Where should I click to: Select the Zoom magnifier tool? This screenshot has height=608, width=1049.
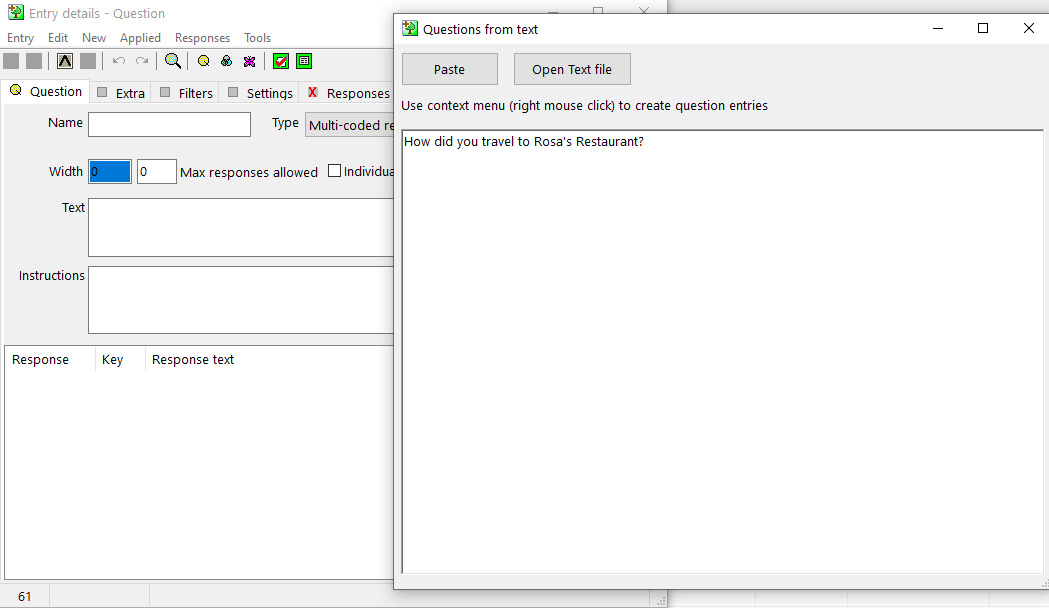(x=173, y=61)
